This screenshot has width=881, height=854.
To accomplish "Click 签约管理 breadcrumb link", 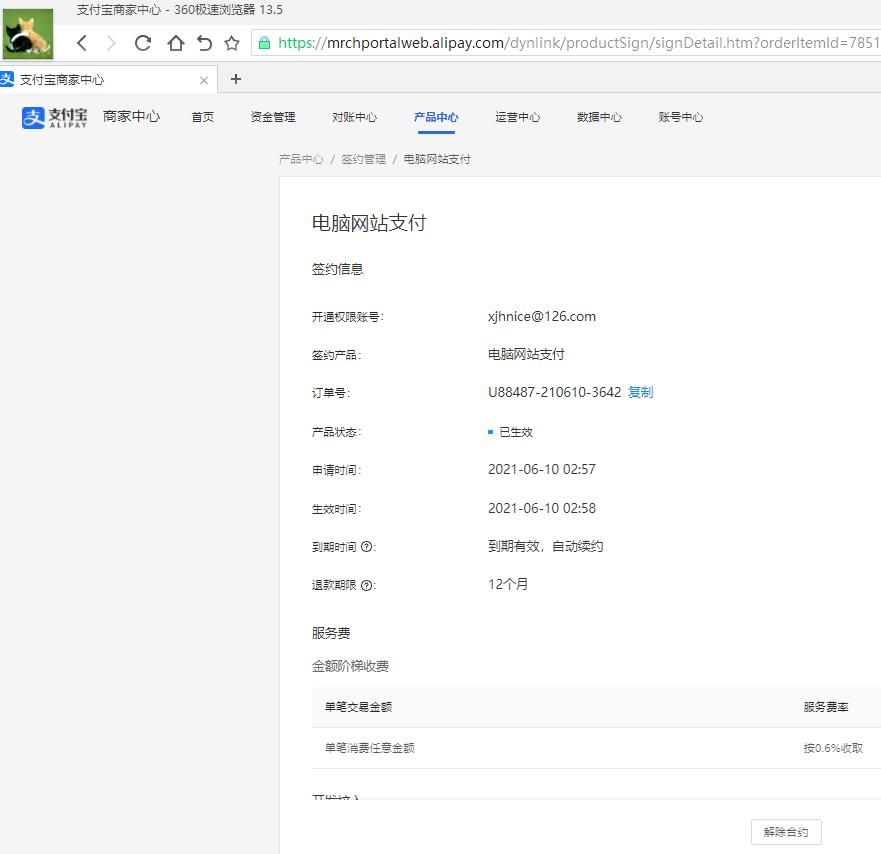I will (364, 159).
